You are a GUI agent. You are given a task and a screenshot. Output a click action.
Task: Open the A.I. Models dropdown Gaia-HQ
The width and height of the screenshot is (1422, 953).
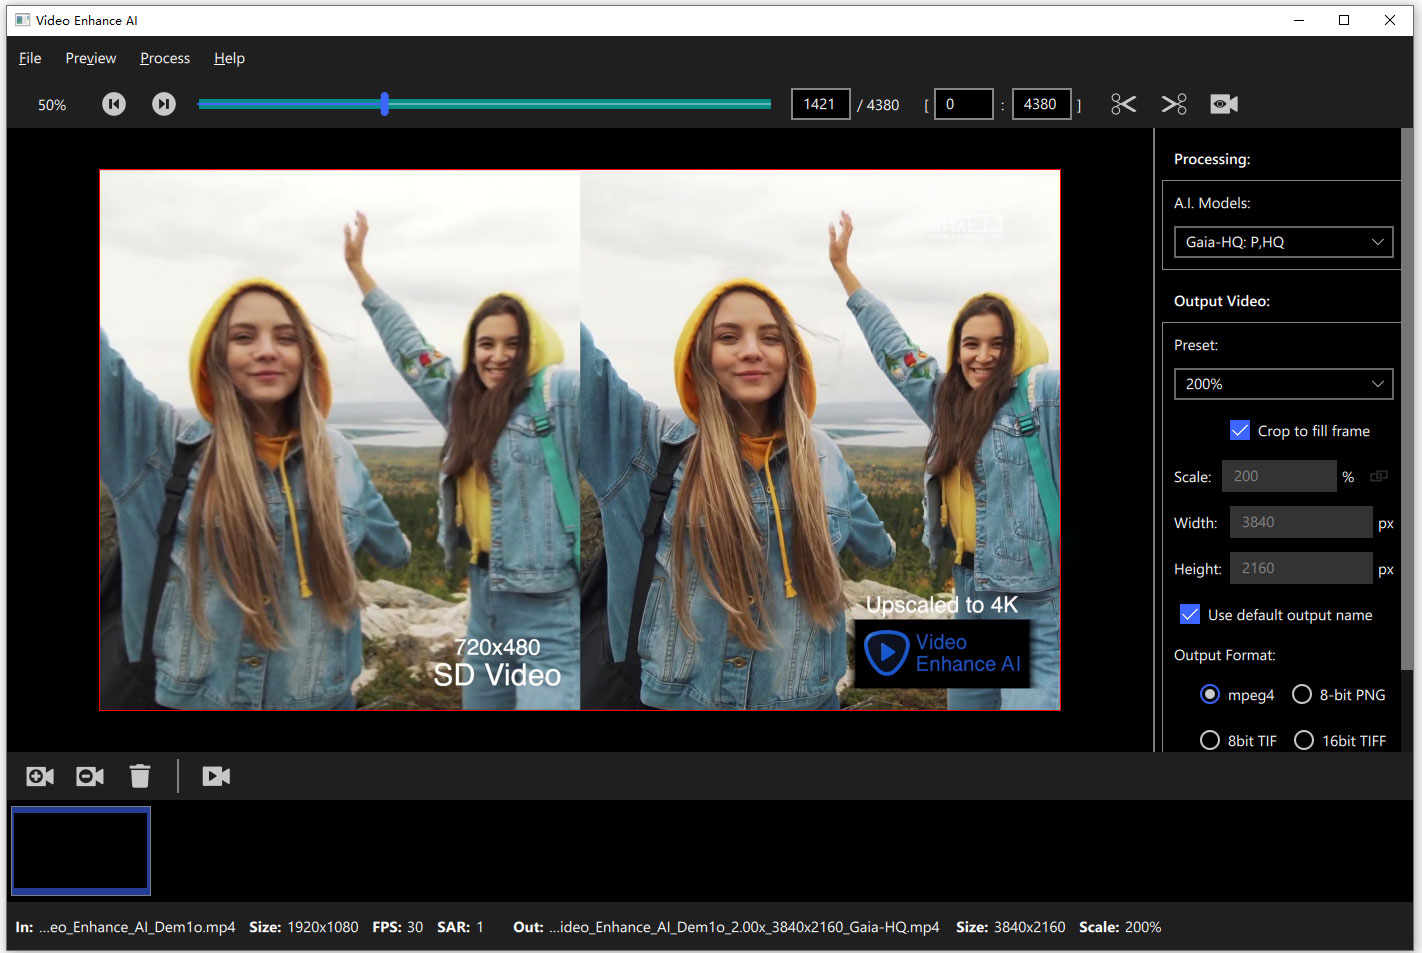1283,242
